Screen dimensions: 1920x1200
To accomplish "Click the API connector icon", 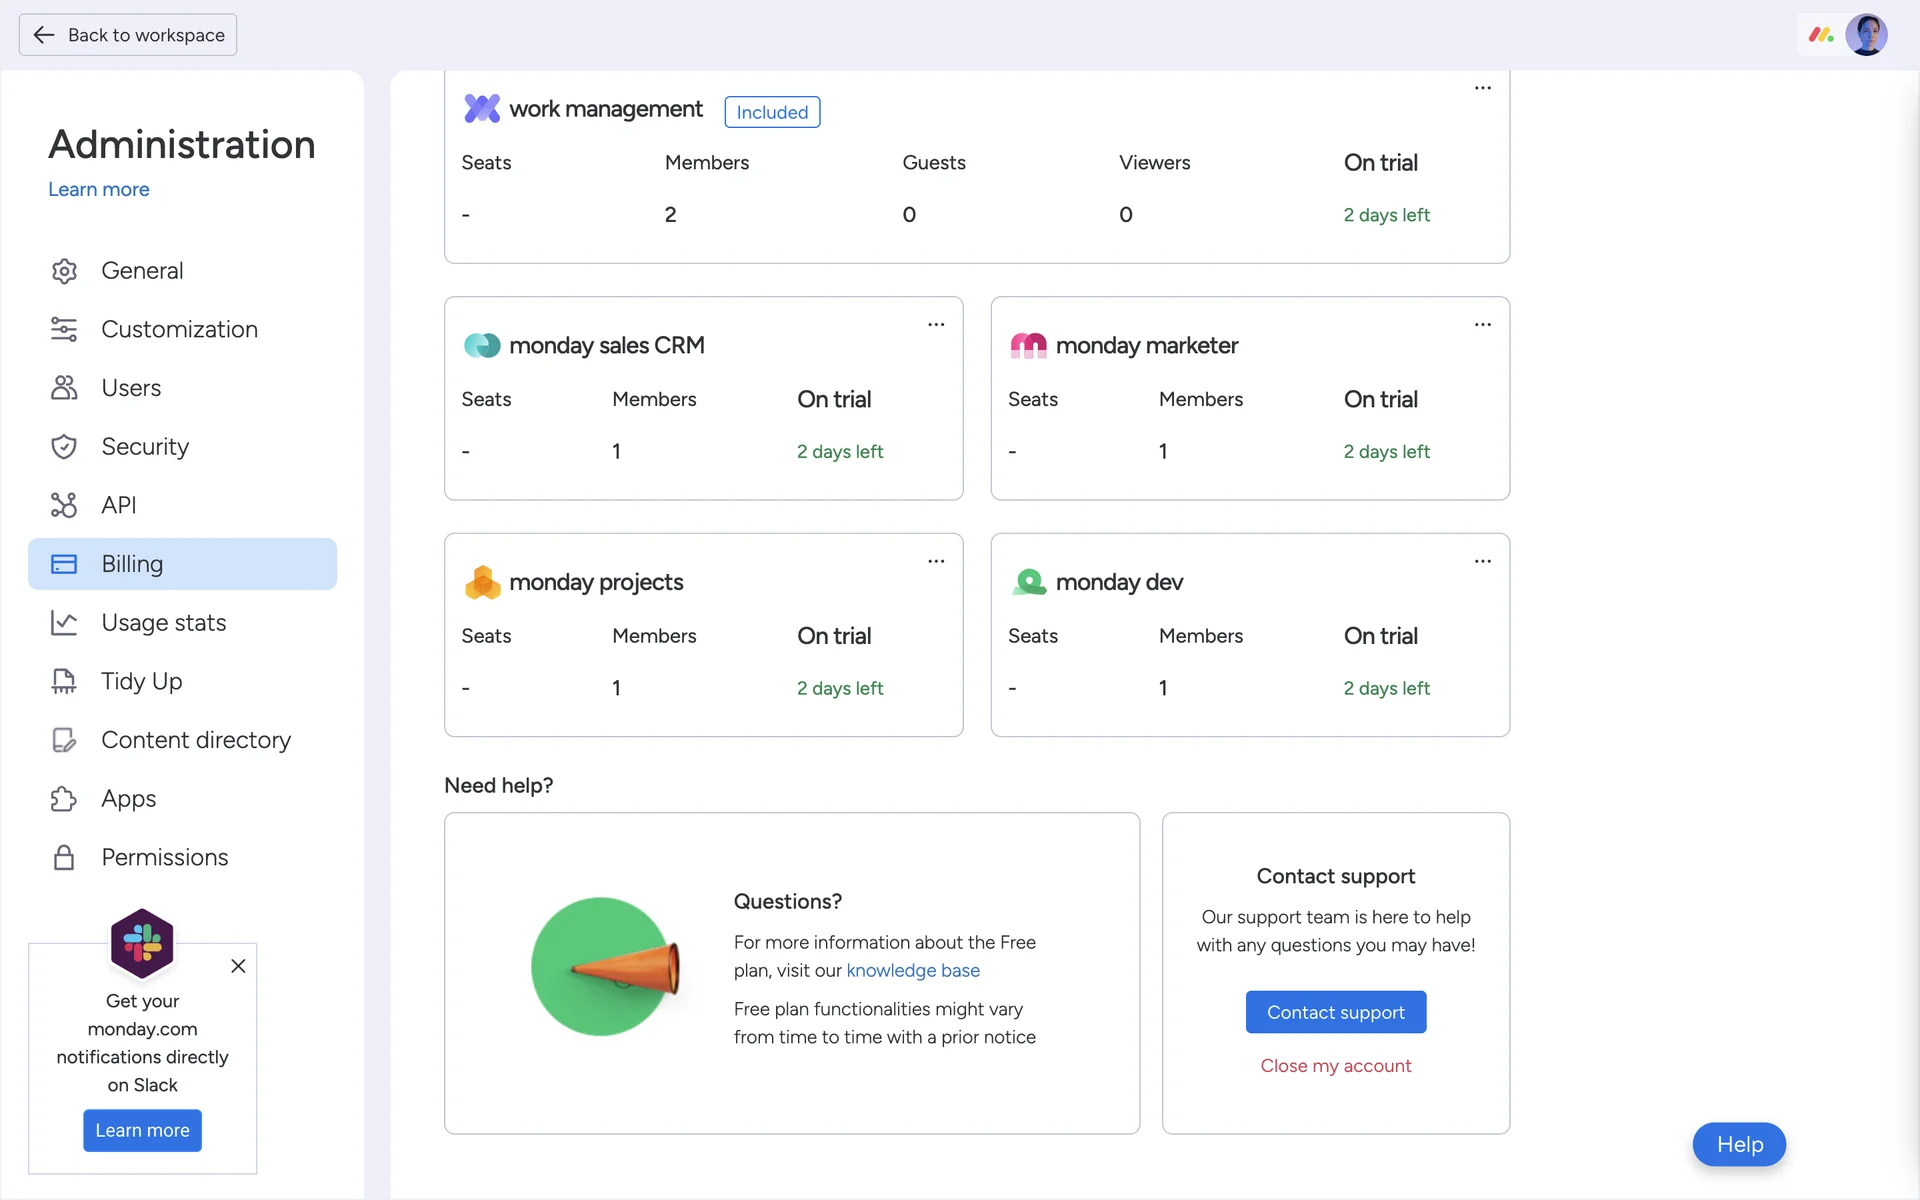I will [64, 505].
